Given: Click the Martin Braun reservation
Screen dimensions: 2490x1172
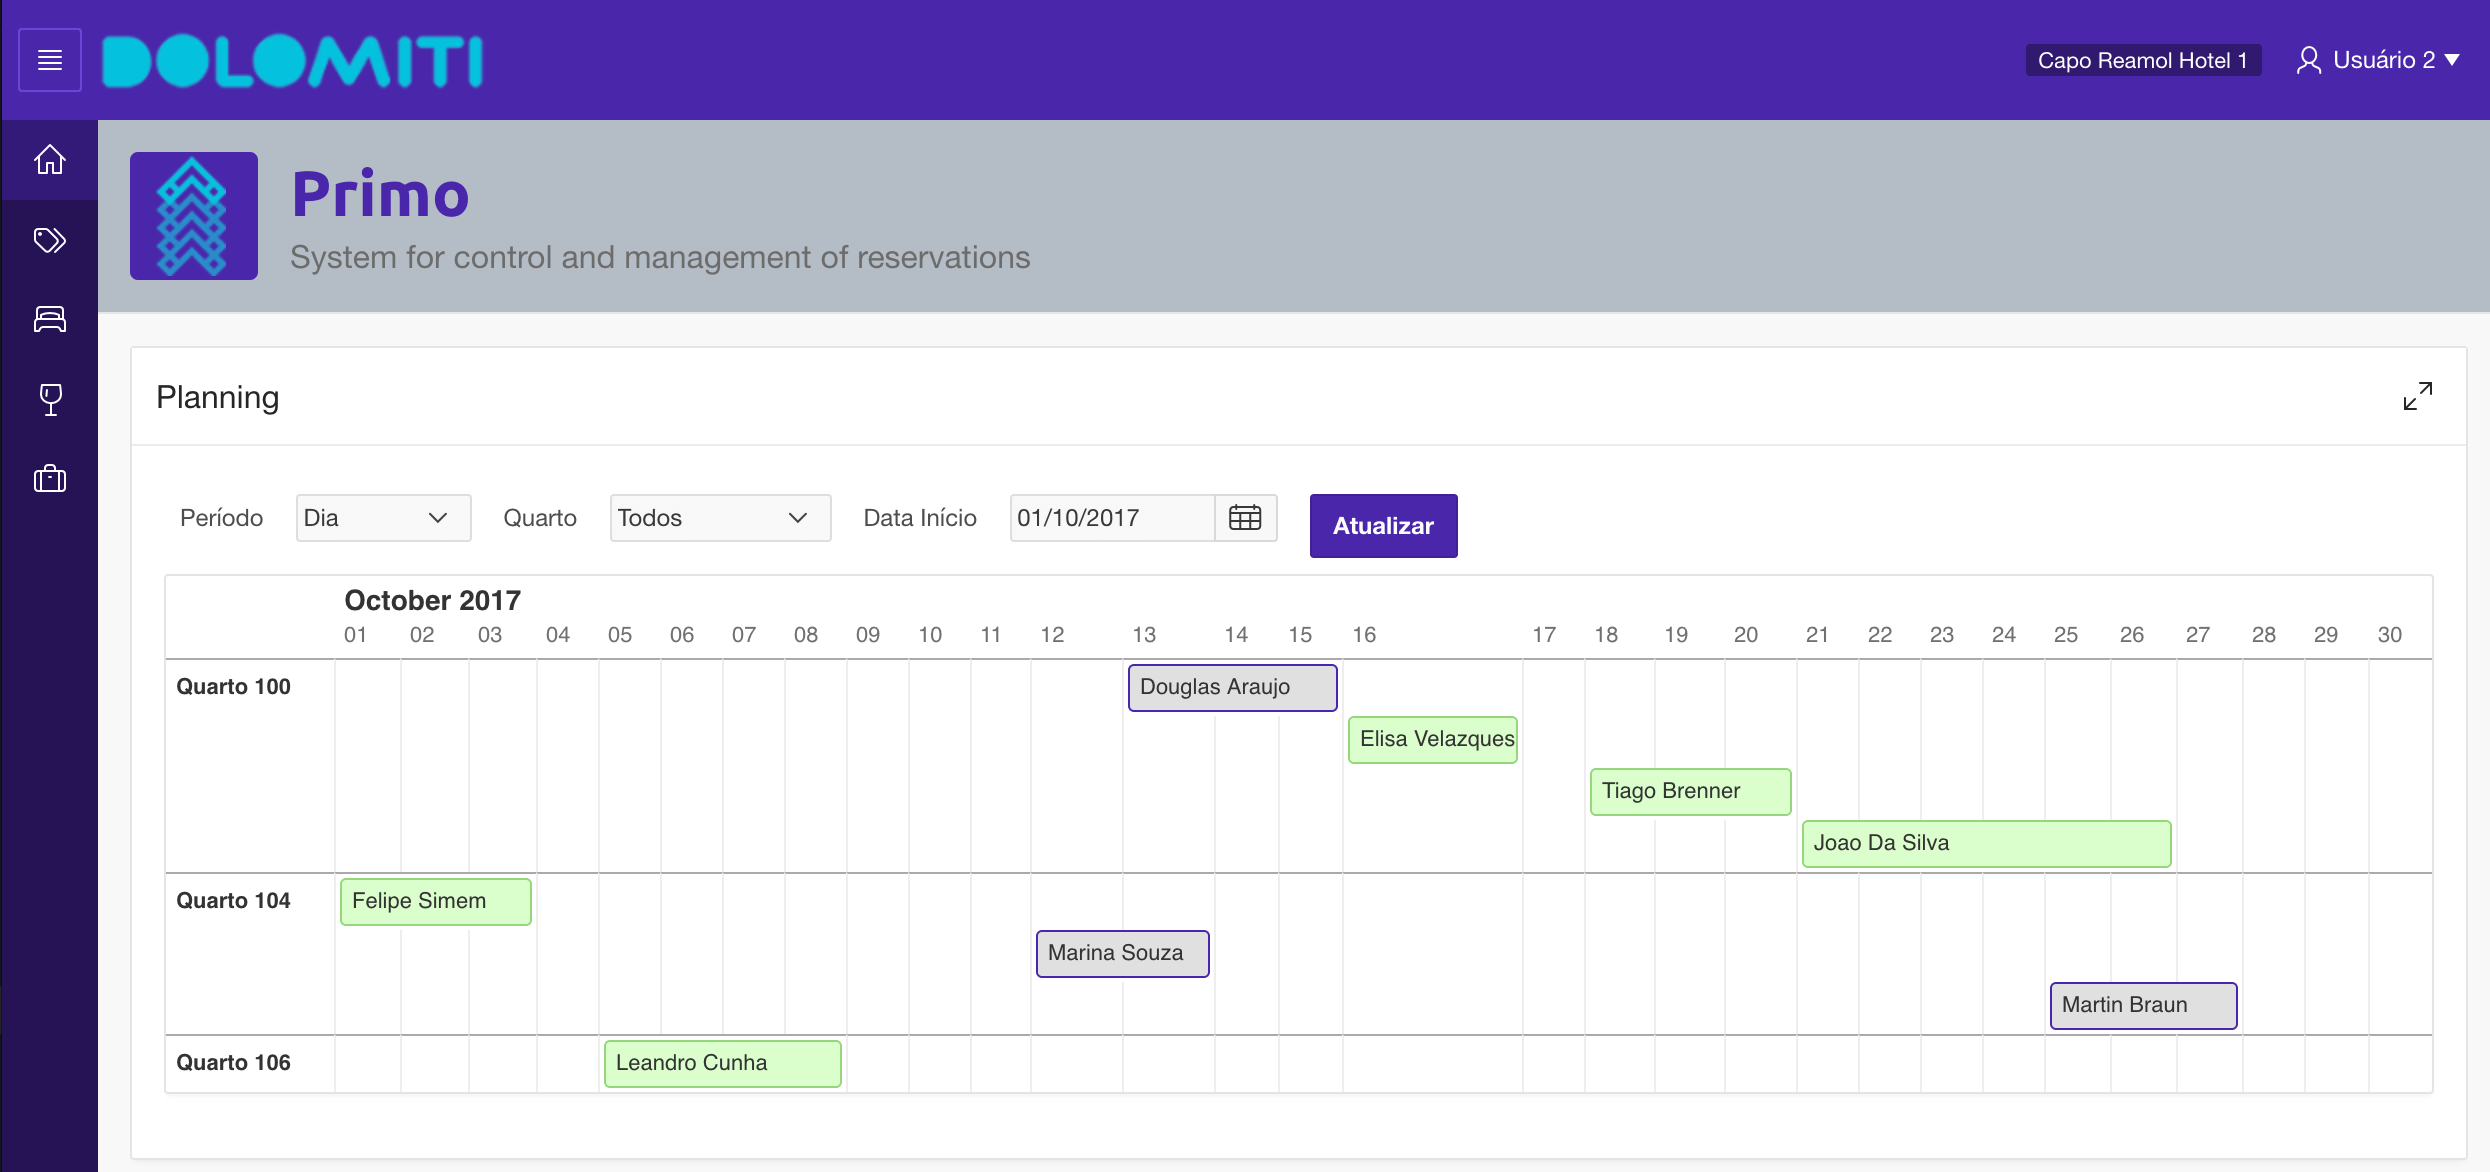Looking at the screenshot, I should tap(2142, 1005).
